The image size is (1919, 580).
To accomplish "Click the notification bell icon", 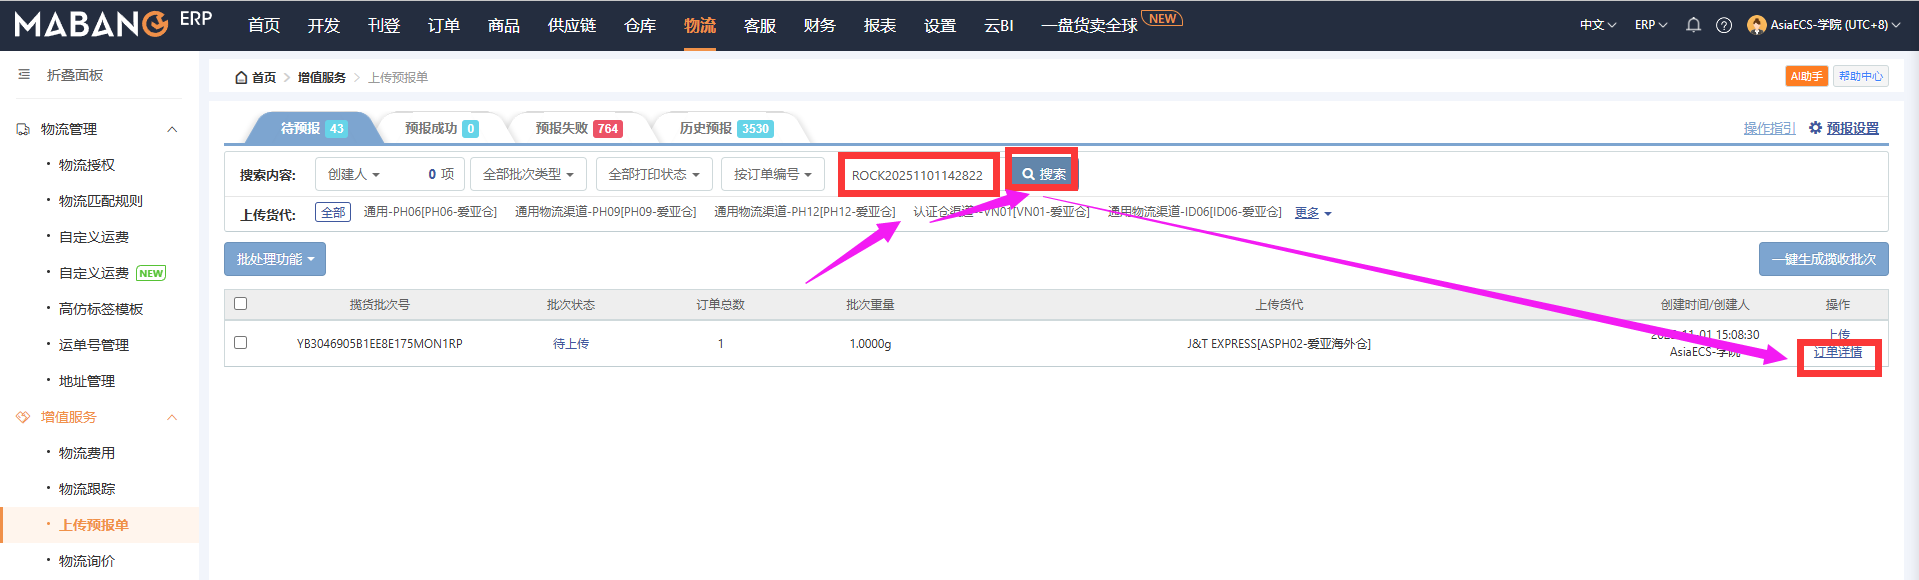I will (1693, 25).
